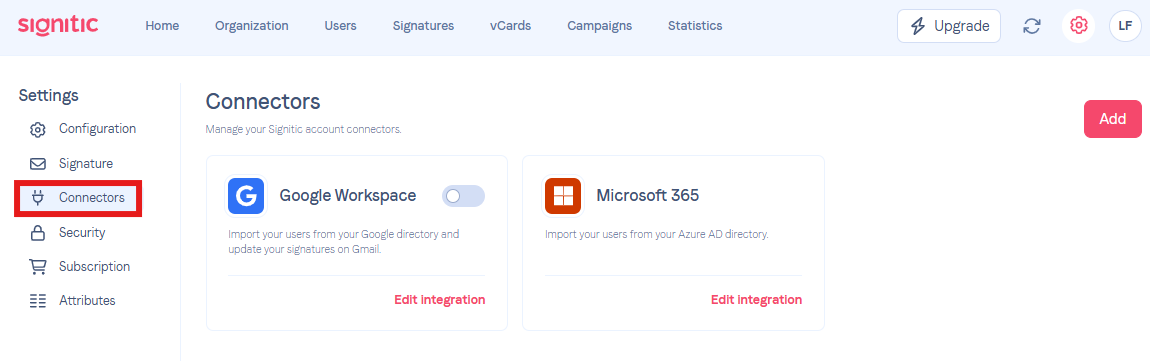Open the settings gear icon in header
This screenshot has height=361, width=1150.
tap(1078, 26)
